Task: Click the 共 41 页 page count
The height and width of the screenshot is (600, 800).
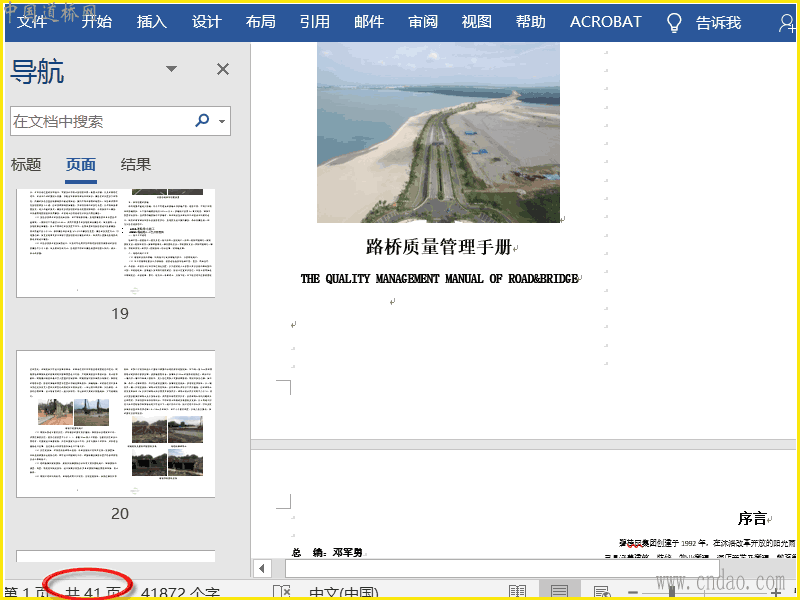Action: point(92,593)
